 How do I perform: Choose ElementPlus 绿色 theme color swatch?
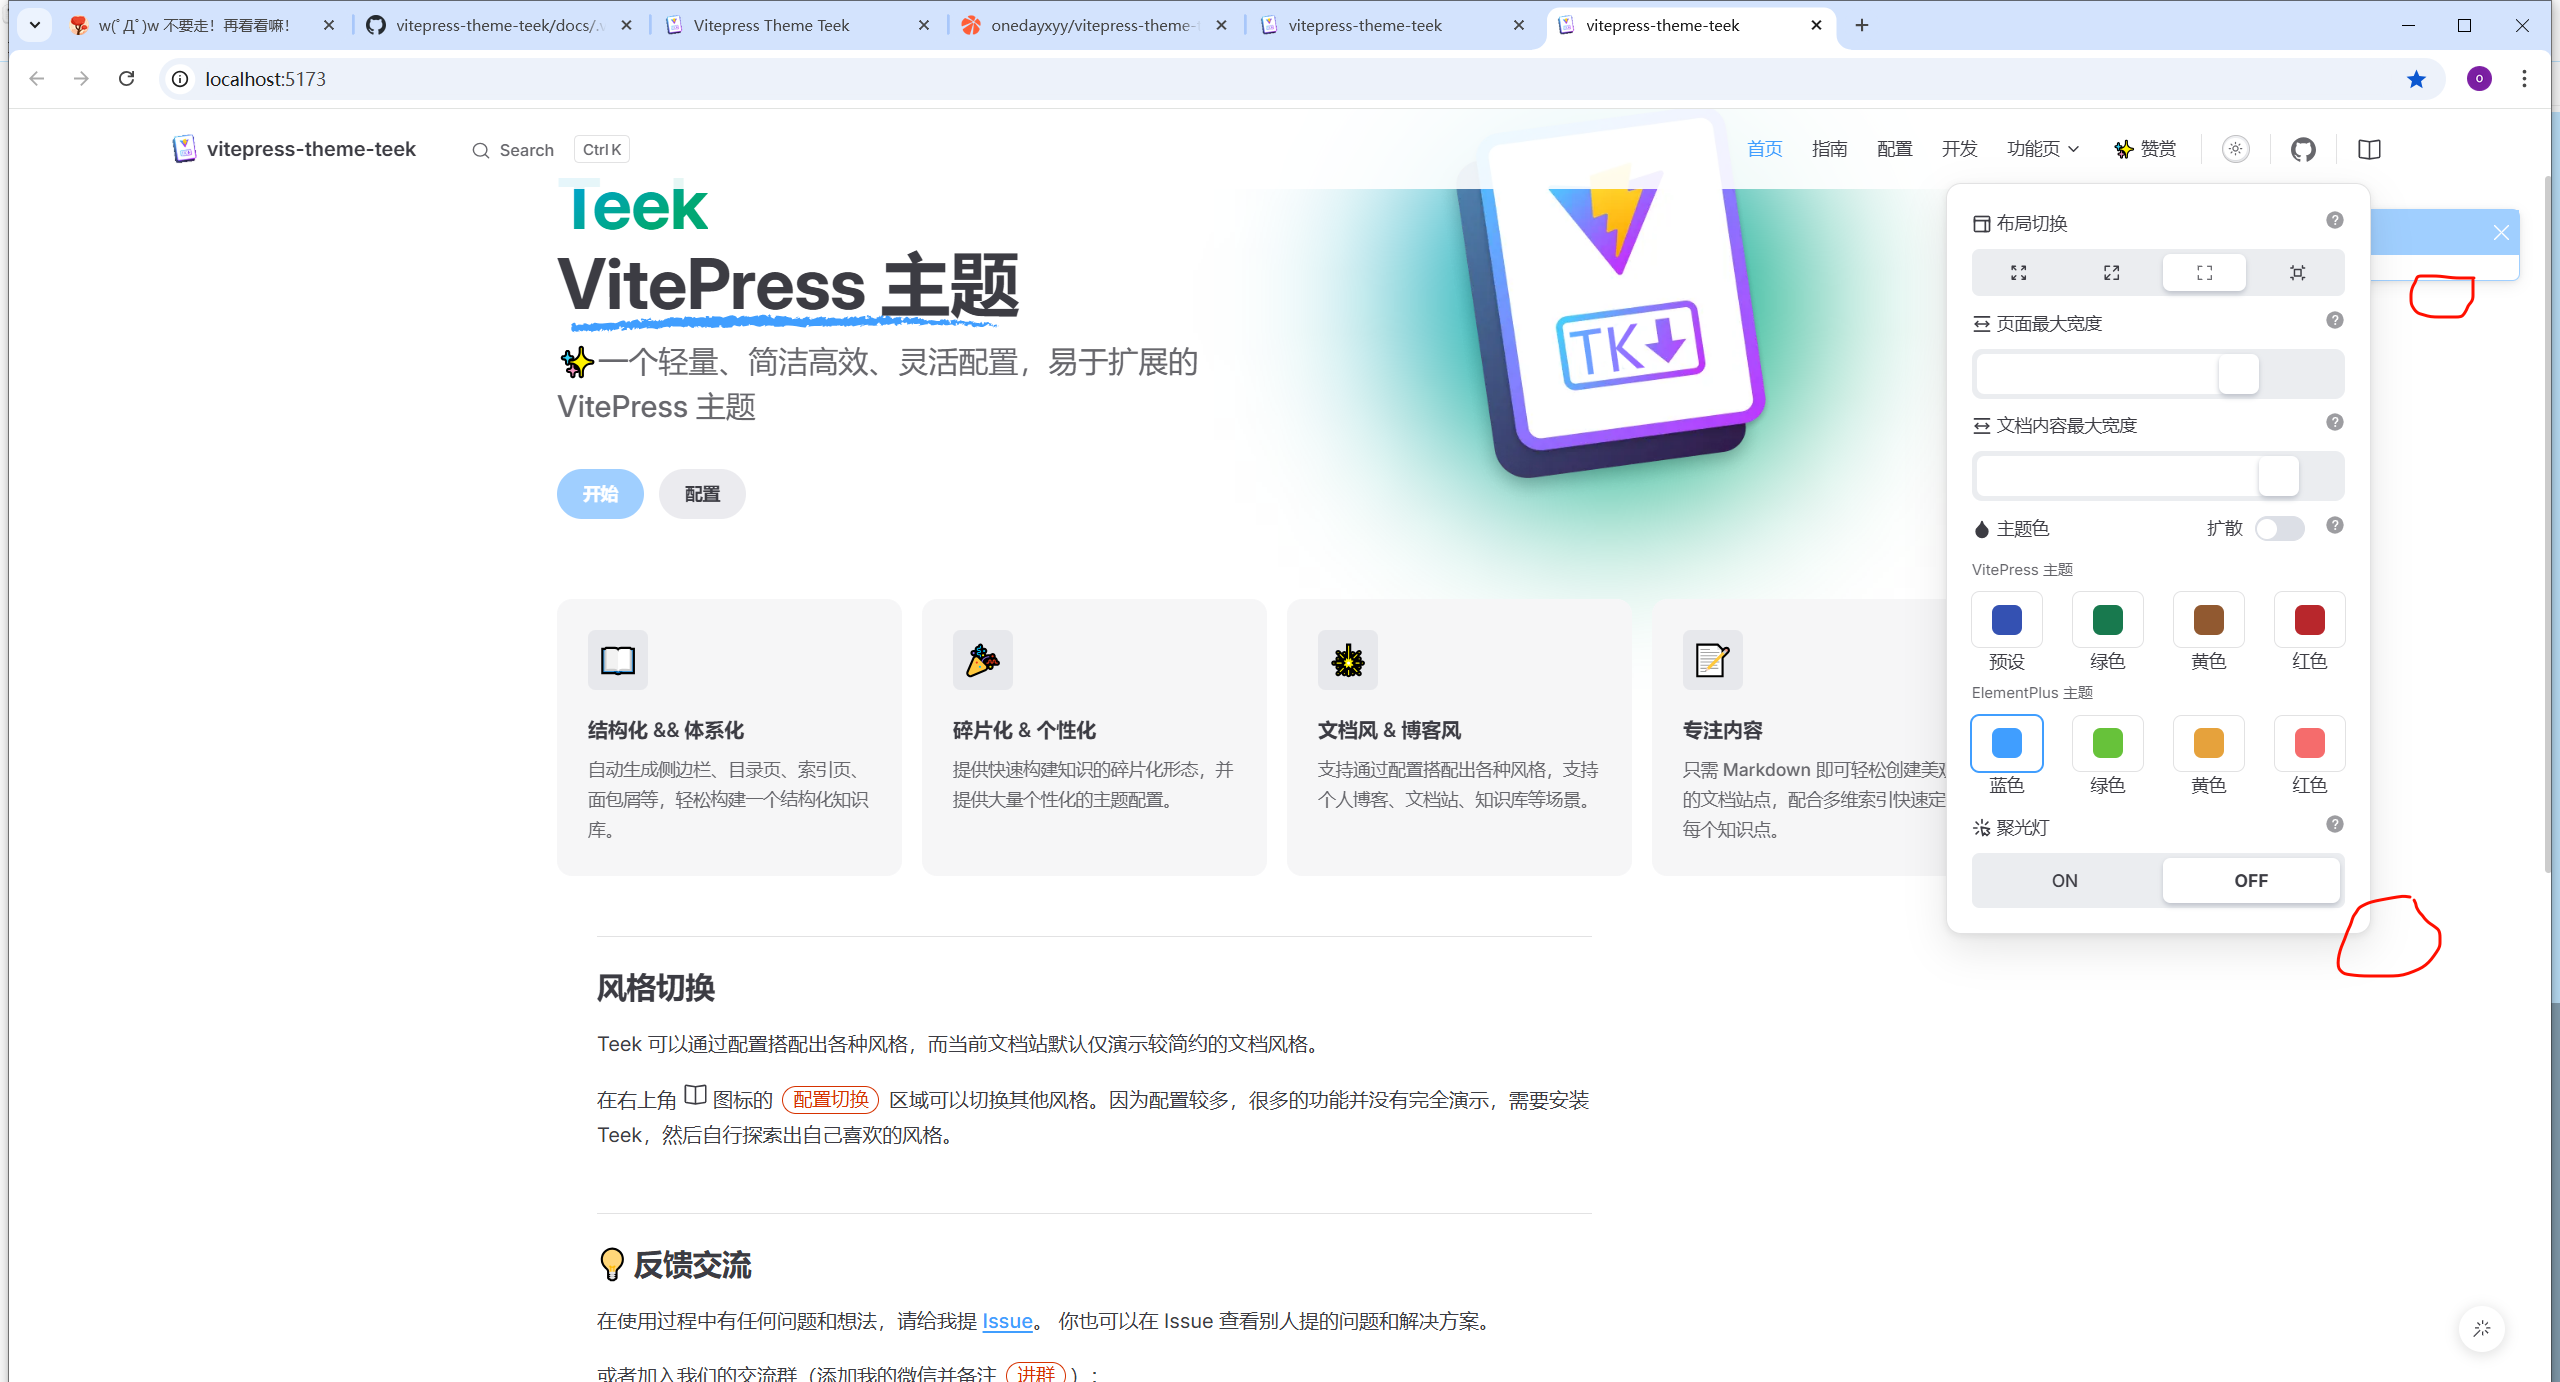(x=2107, y=744)
